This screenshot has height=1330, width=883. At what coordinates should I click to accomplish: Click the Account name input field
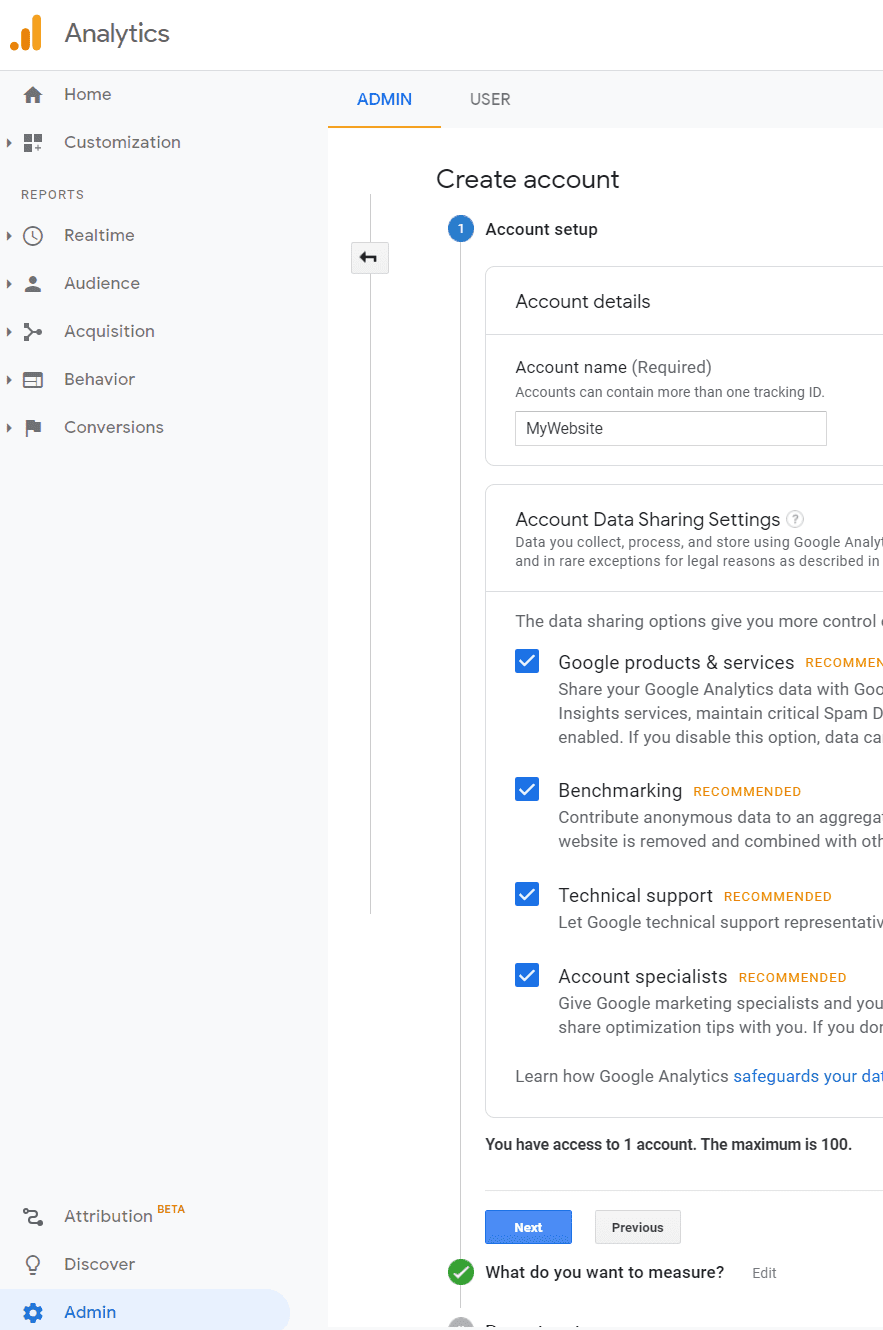click(x=671, y=428)
